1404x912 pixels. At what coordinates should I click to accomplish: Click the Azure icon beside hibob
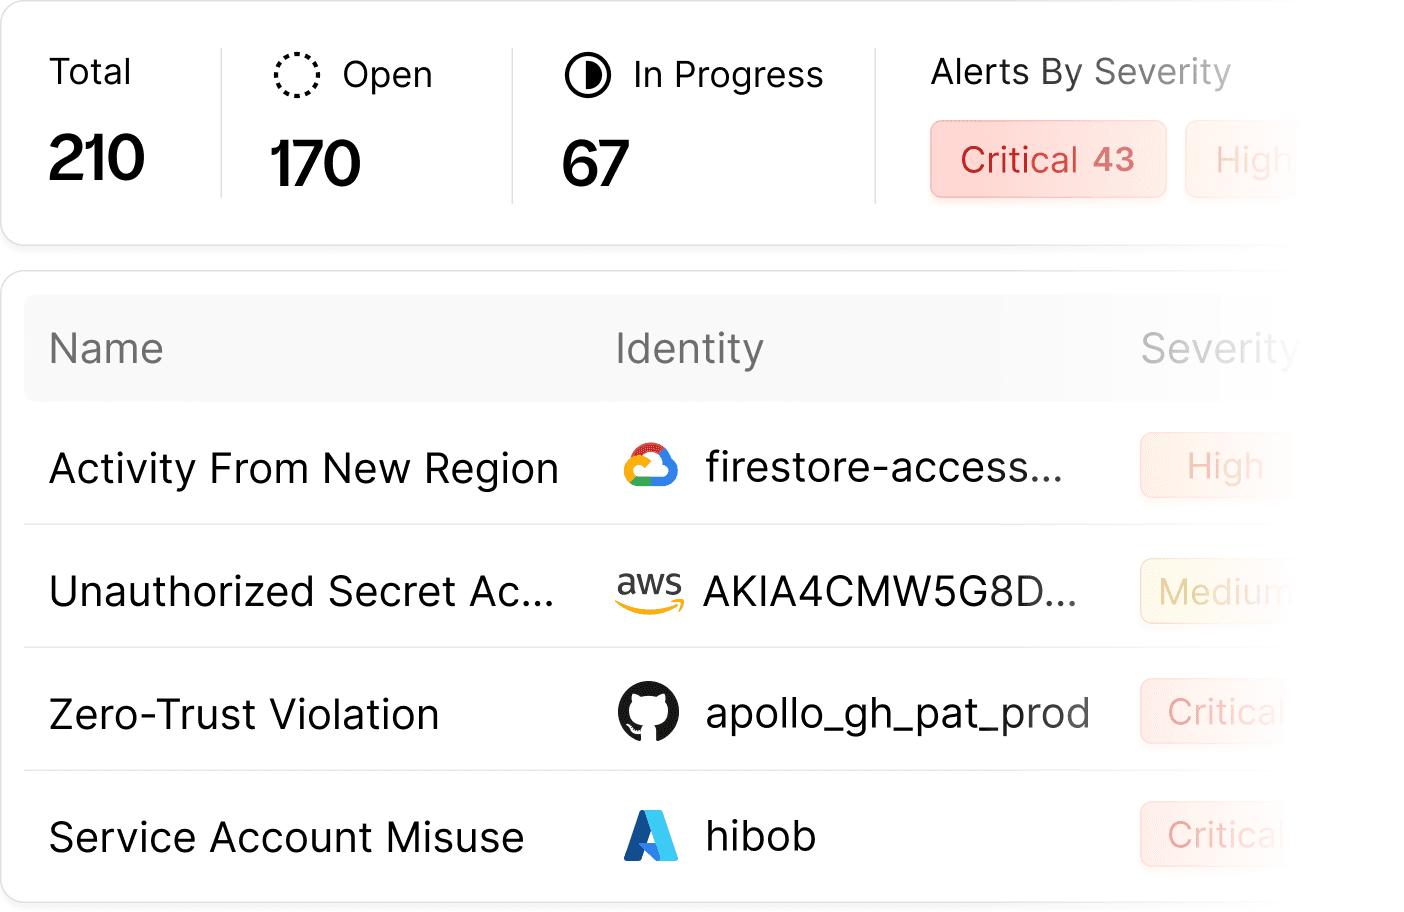pos(651,836)
